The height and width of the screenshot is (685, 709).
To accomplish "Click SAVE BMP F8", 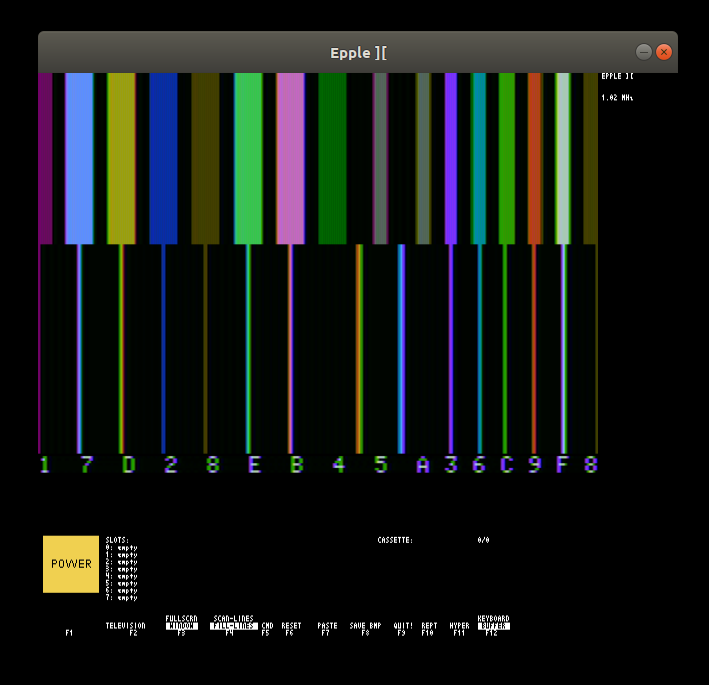I will coord(365,628).
